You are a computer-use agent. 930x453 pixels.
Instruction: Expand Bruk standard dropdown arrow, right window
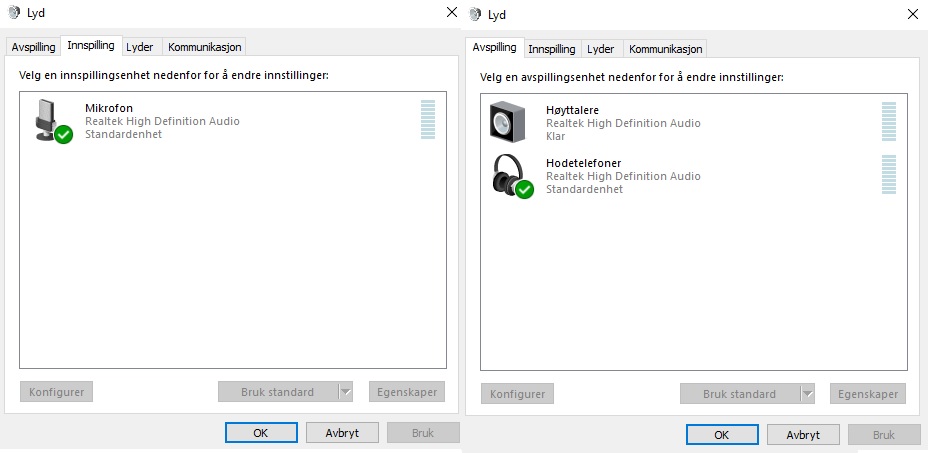click(807, 394)
